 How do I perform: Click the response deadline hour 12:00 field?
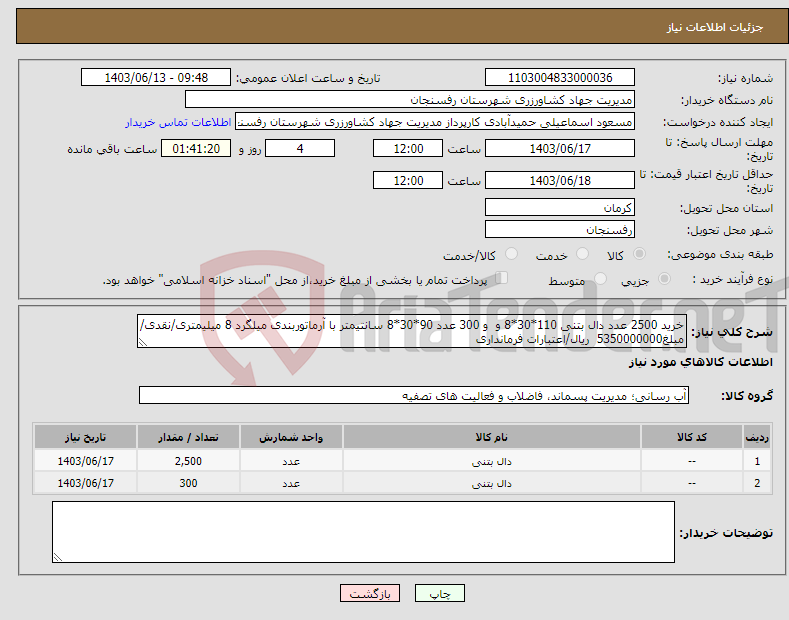[408, 148]
